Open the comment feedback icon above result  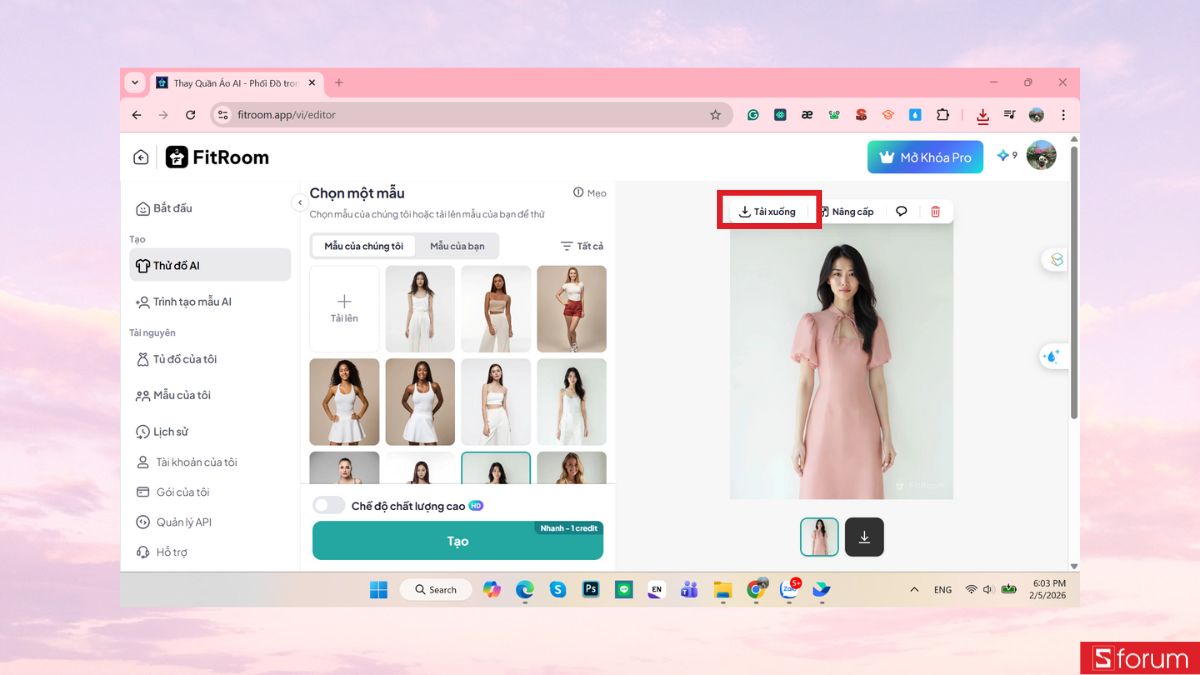[901, 212]
